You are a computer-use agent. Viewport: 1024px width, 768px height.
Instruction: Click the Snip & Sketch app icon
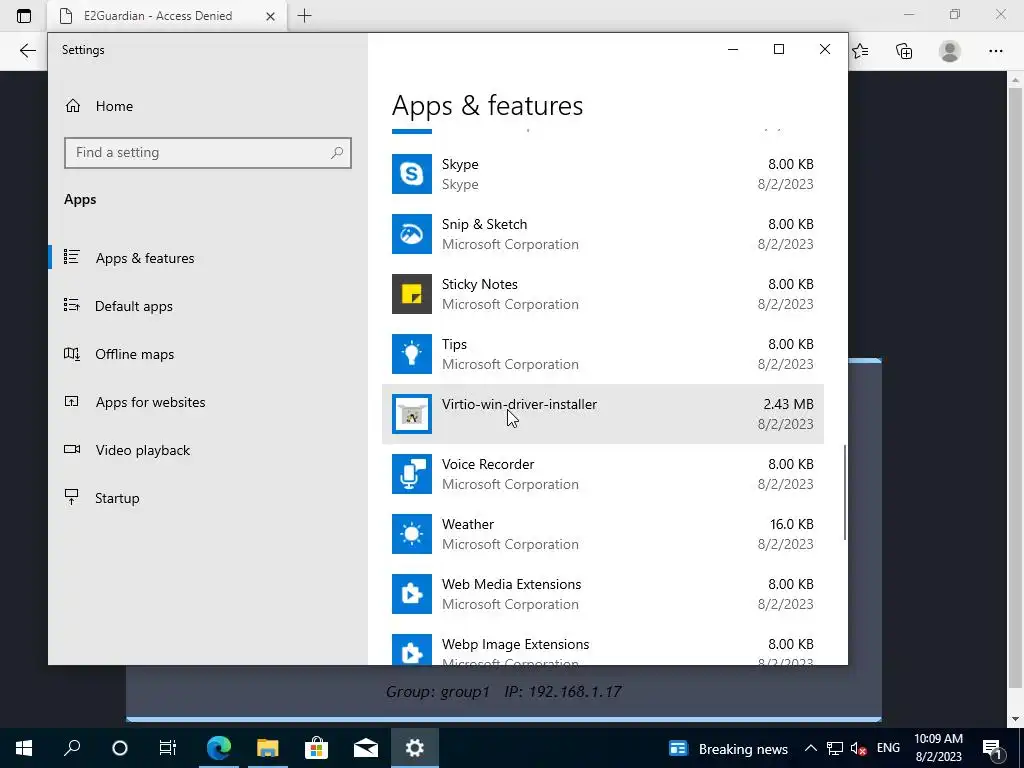tap(411, 234)
